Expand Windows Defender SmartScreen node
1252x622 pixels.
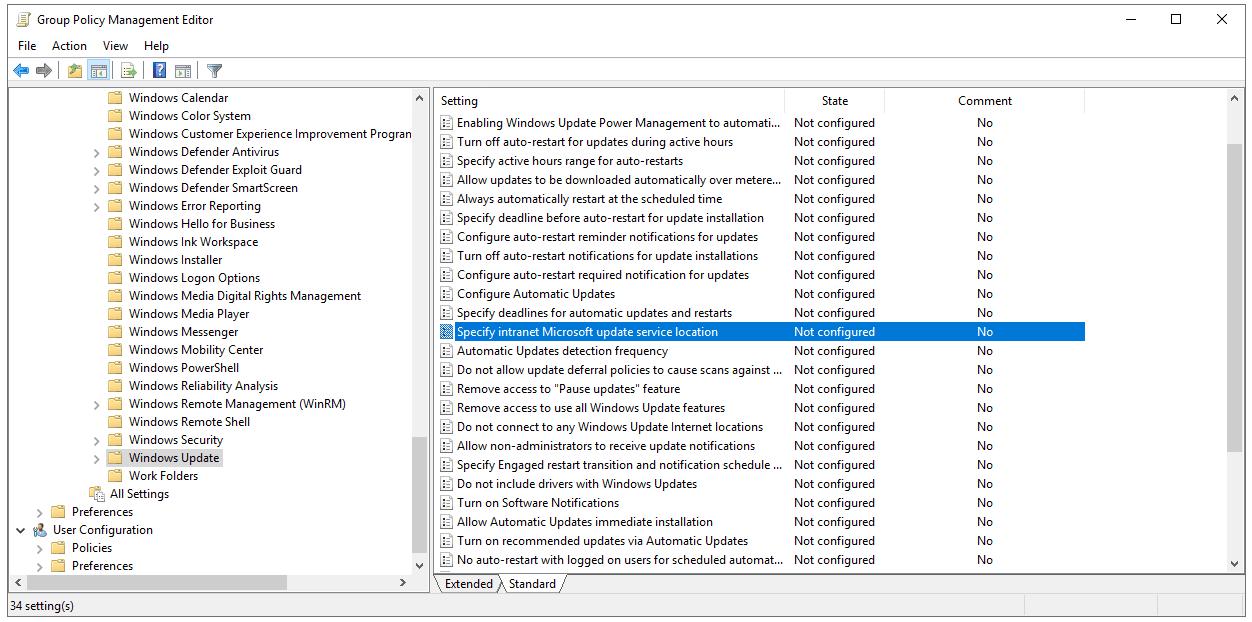97,188
